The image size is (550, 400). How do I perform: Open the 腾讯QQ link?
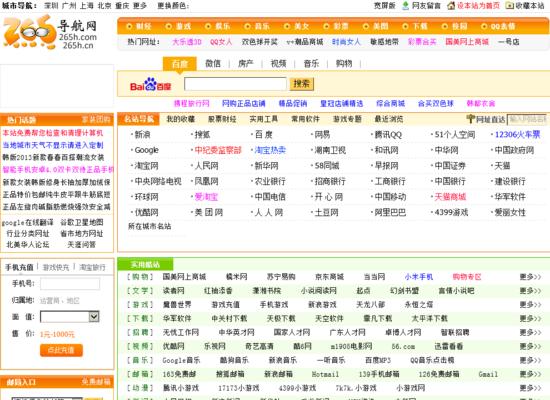(x=388, y=134)
